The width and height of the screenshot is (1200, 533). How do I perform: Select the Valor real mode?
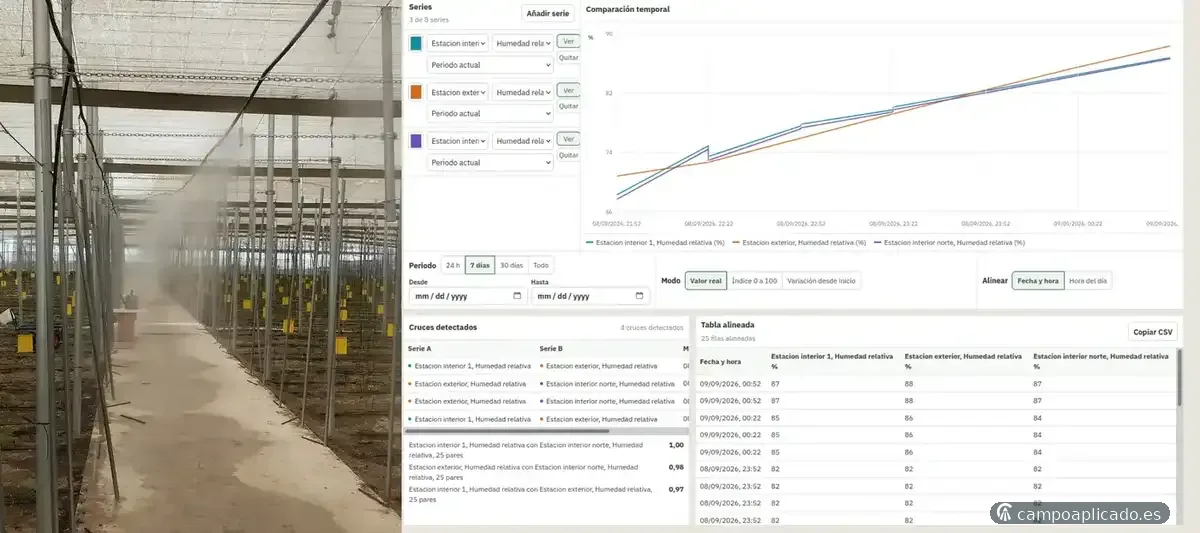click(x=706, y=281)
